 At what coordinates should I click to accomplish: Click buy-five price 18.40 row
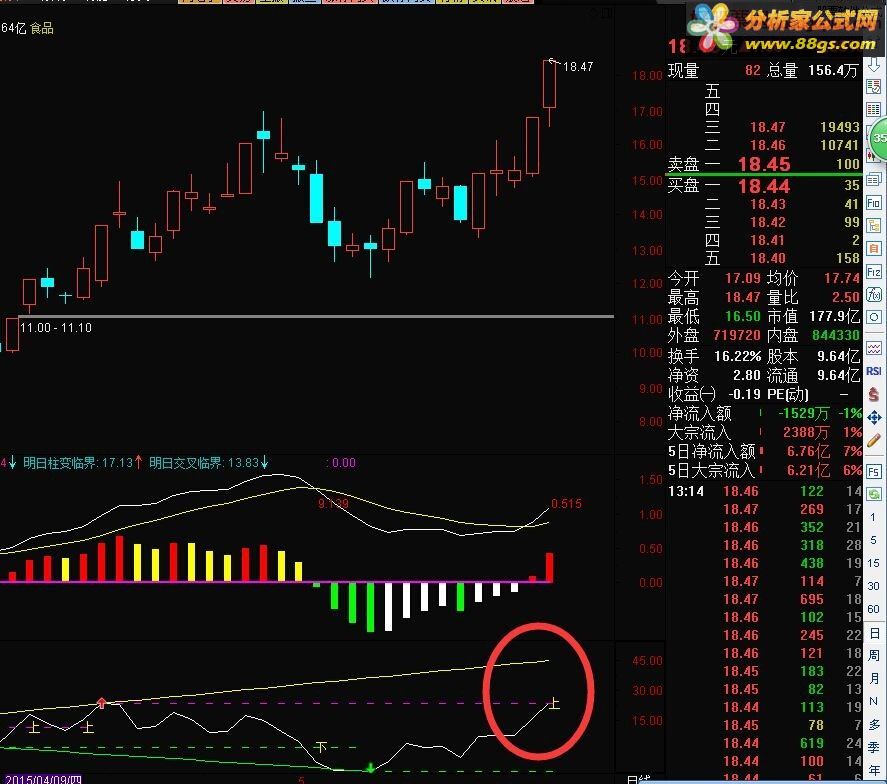(765, 259)
